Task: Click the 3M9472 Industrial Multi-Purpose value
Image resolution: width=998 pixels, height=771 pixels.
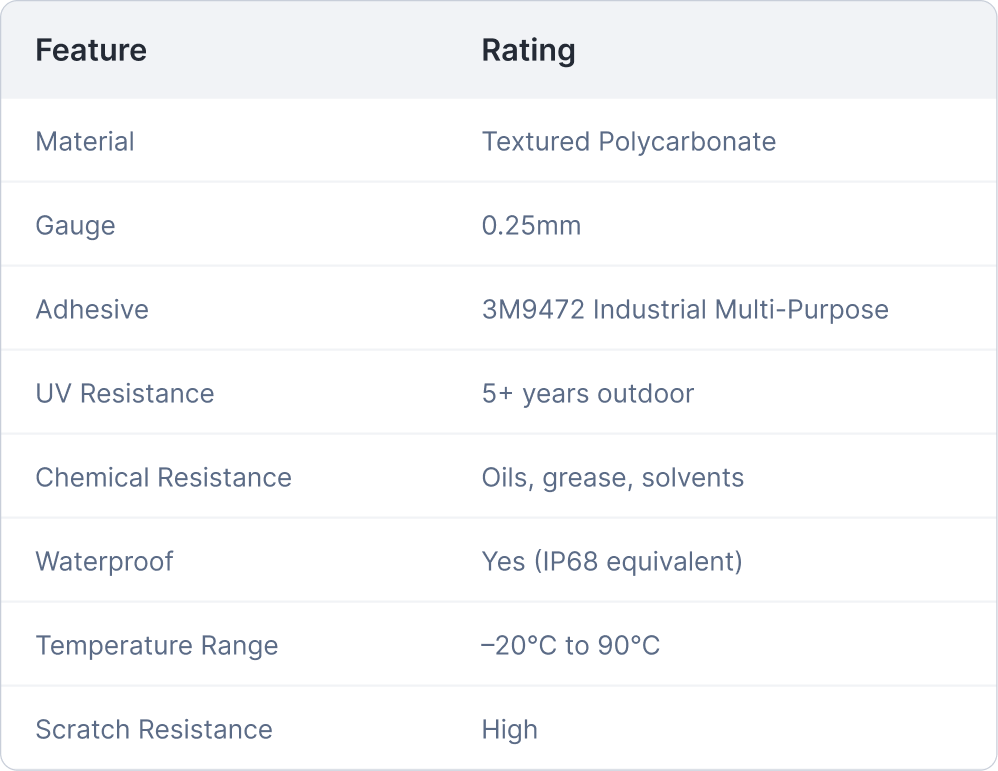Action: pos(685,309)
